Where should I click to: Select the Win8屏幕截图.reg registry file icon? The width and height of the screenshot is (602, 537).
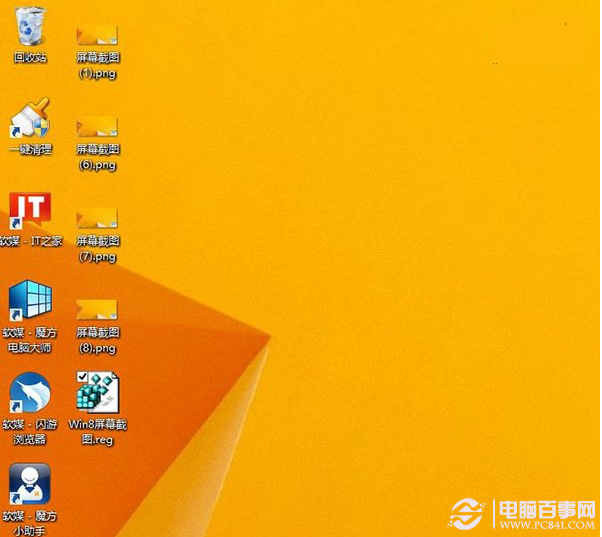pyautogui.click(x=98, y=392)
